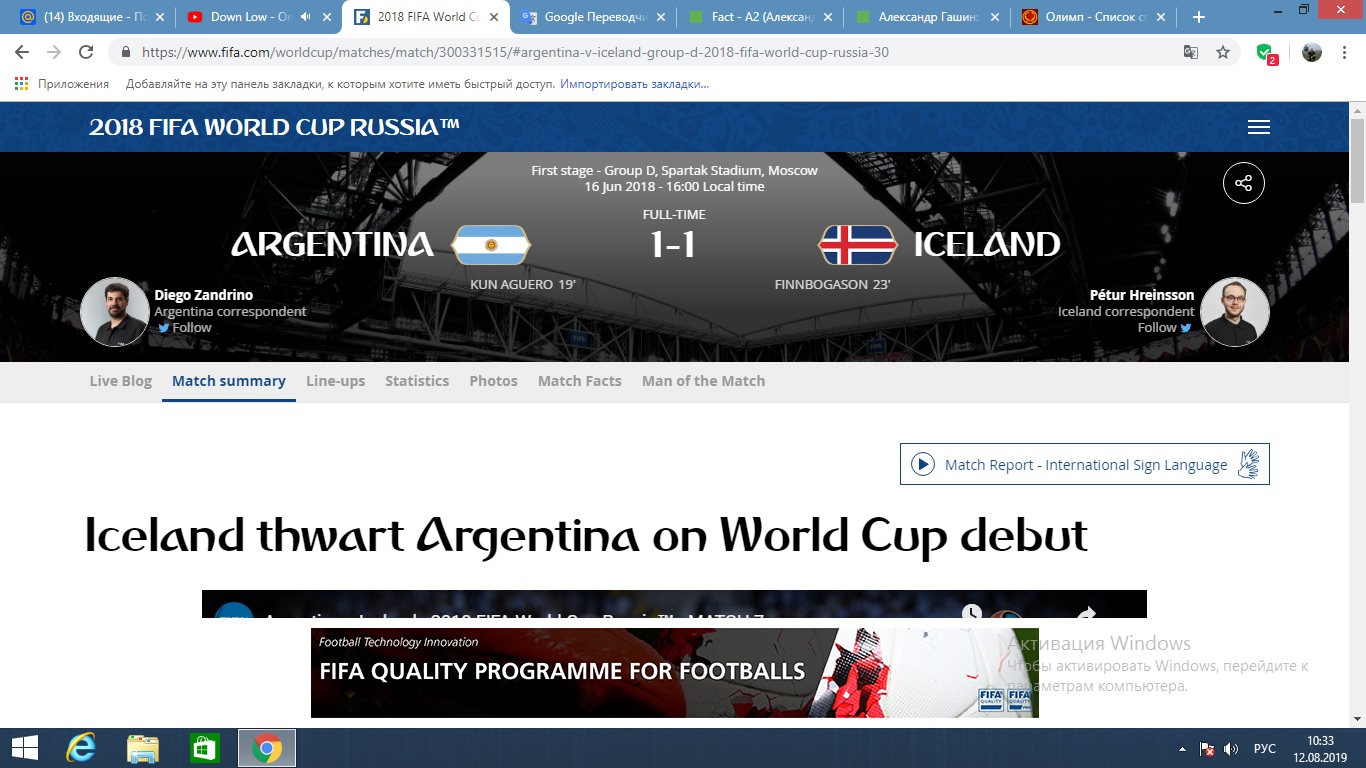Open File Explorer from taskbar

(x=142, y=748)
